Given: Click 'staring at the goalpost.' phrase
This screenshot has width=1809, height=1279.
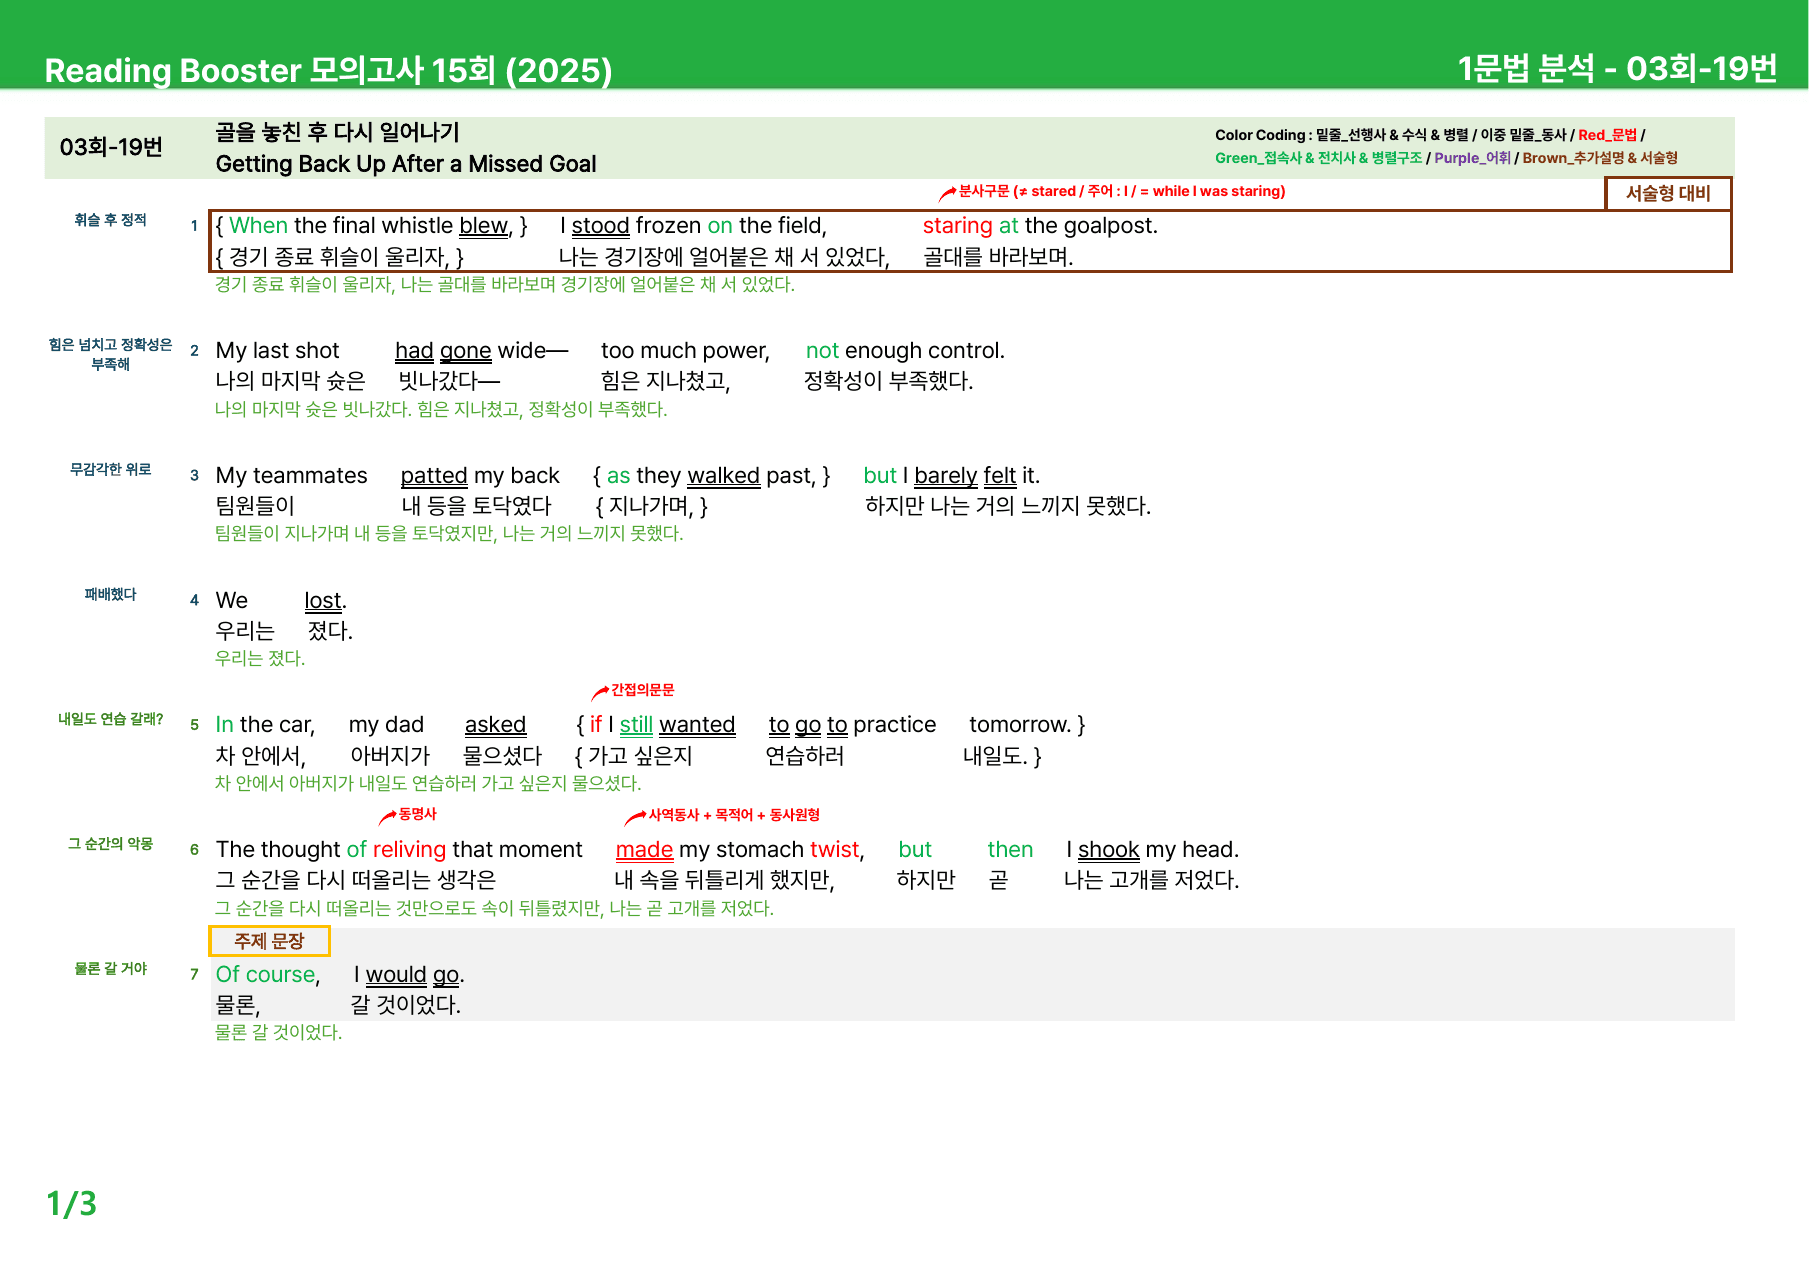Looking at the screenshot, I should click(x=1040, y=226).
